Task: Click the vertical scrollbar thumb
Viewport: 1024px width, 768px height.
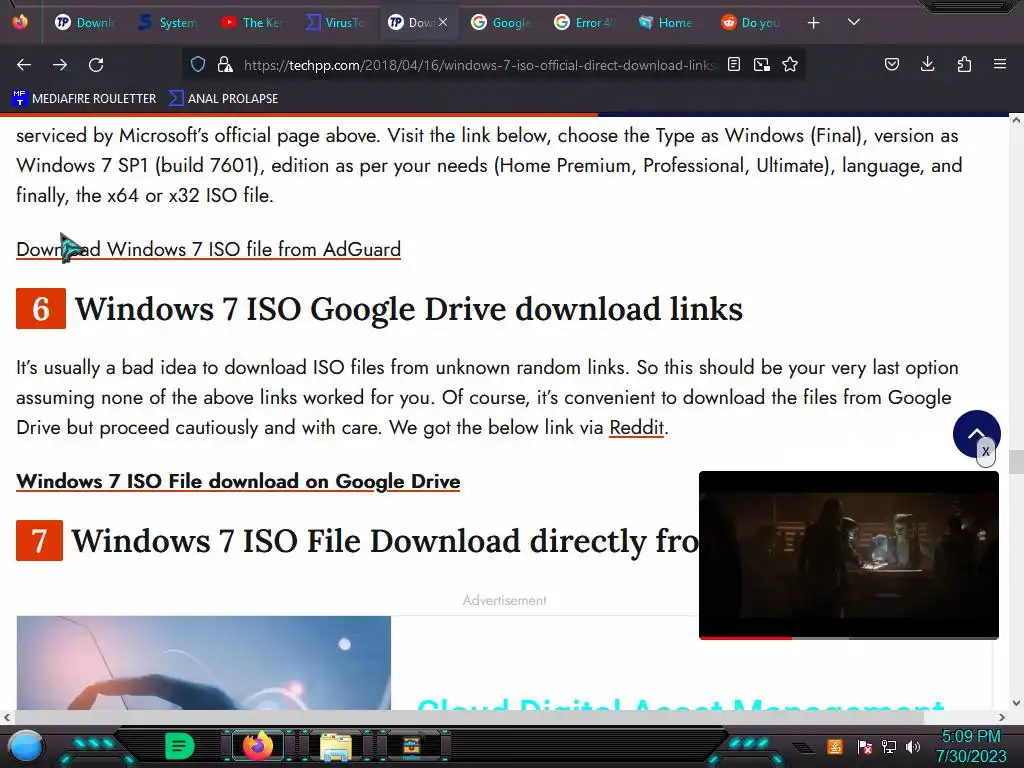Action: [x=1016, y=462]
